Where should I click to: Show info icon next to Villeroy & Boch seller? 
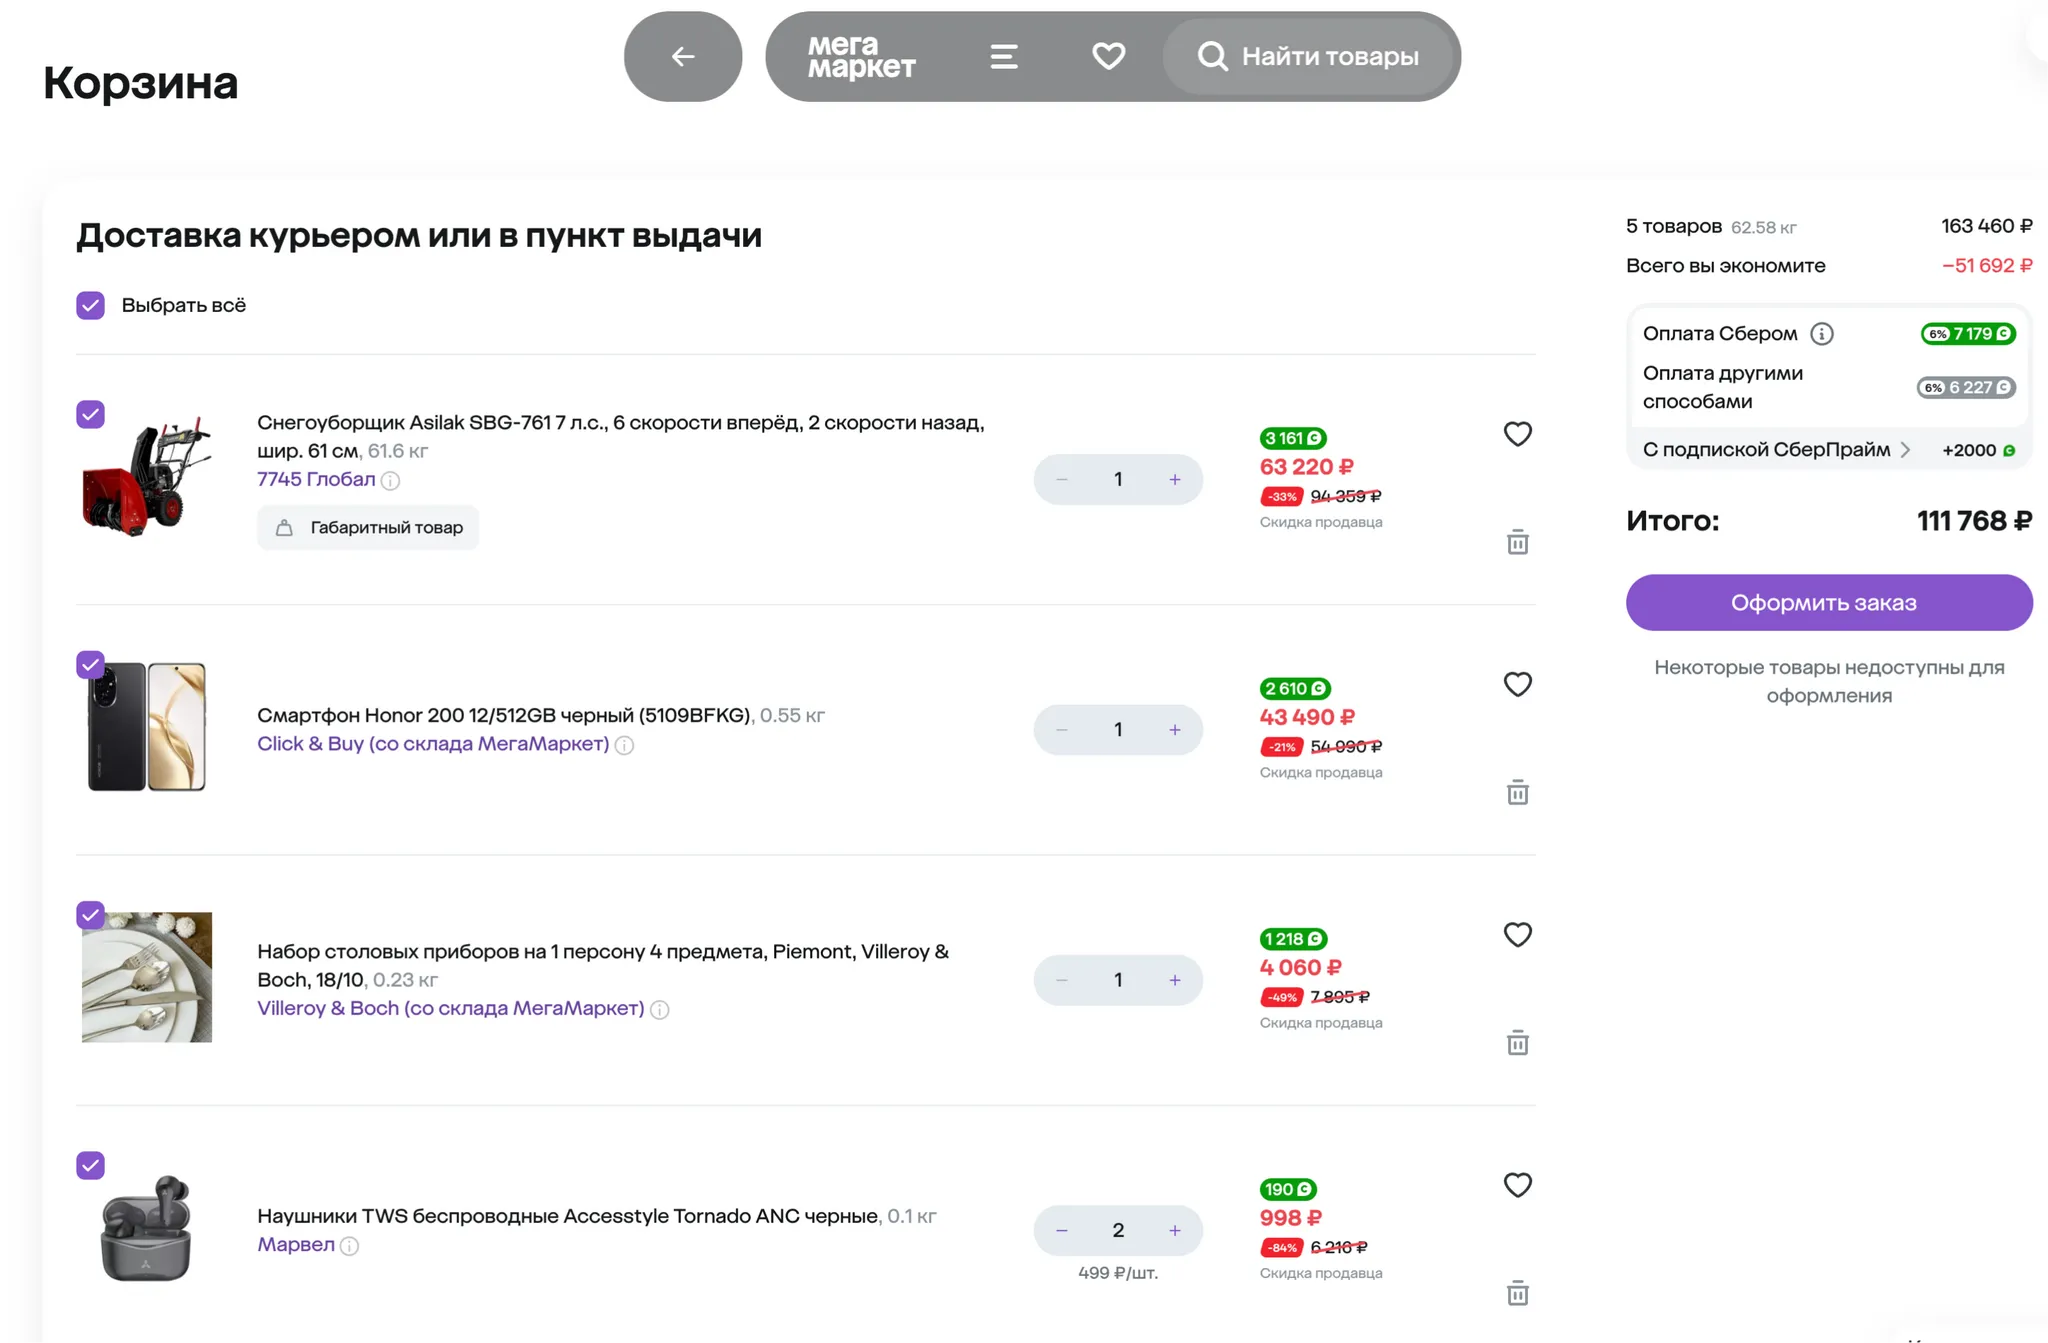(x=660, y=1010)
